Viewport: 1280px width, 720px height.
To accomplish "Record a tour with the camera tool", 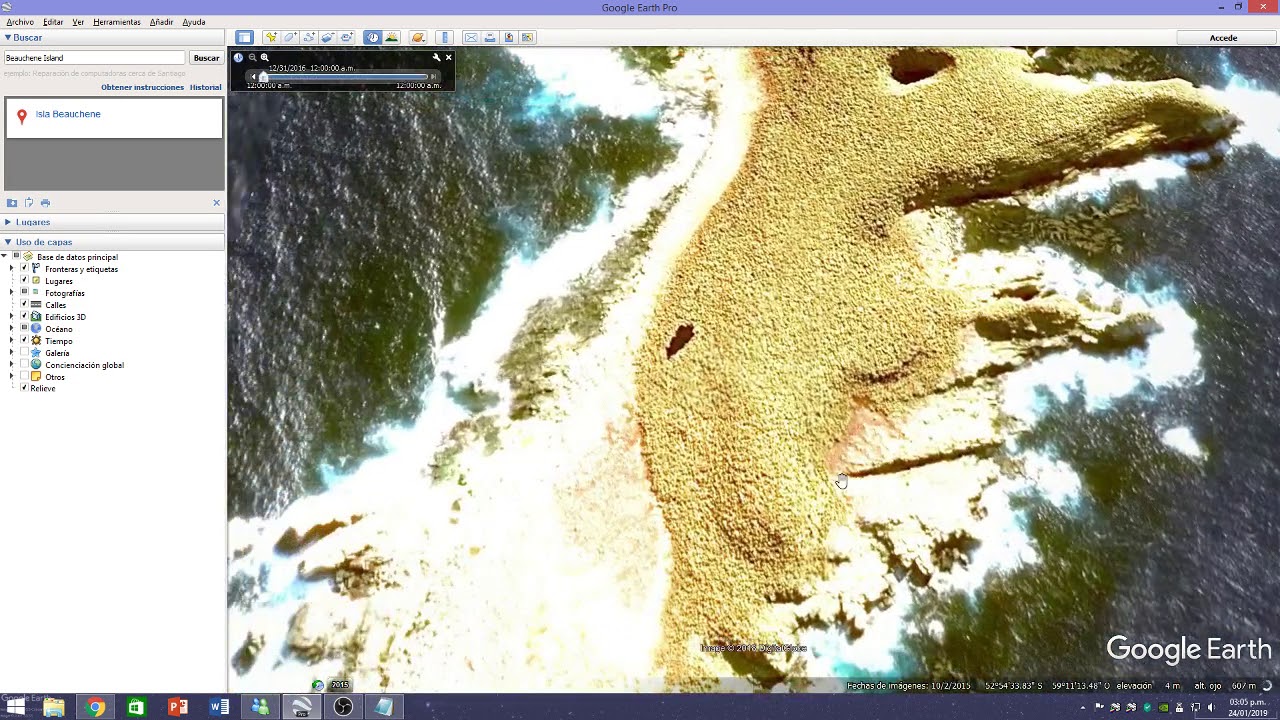I will point(347,37).
